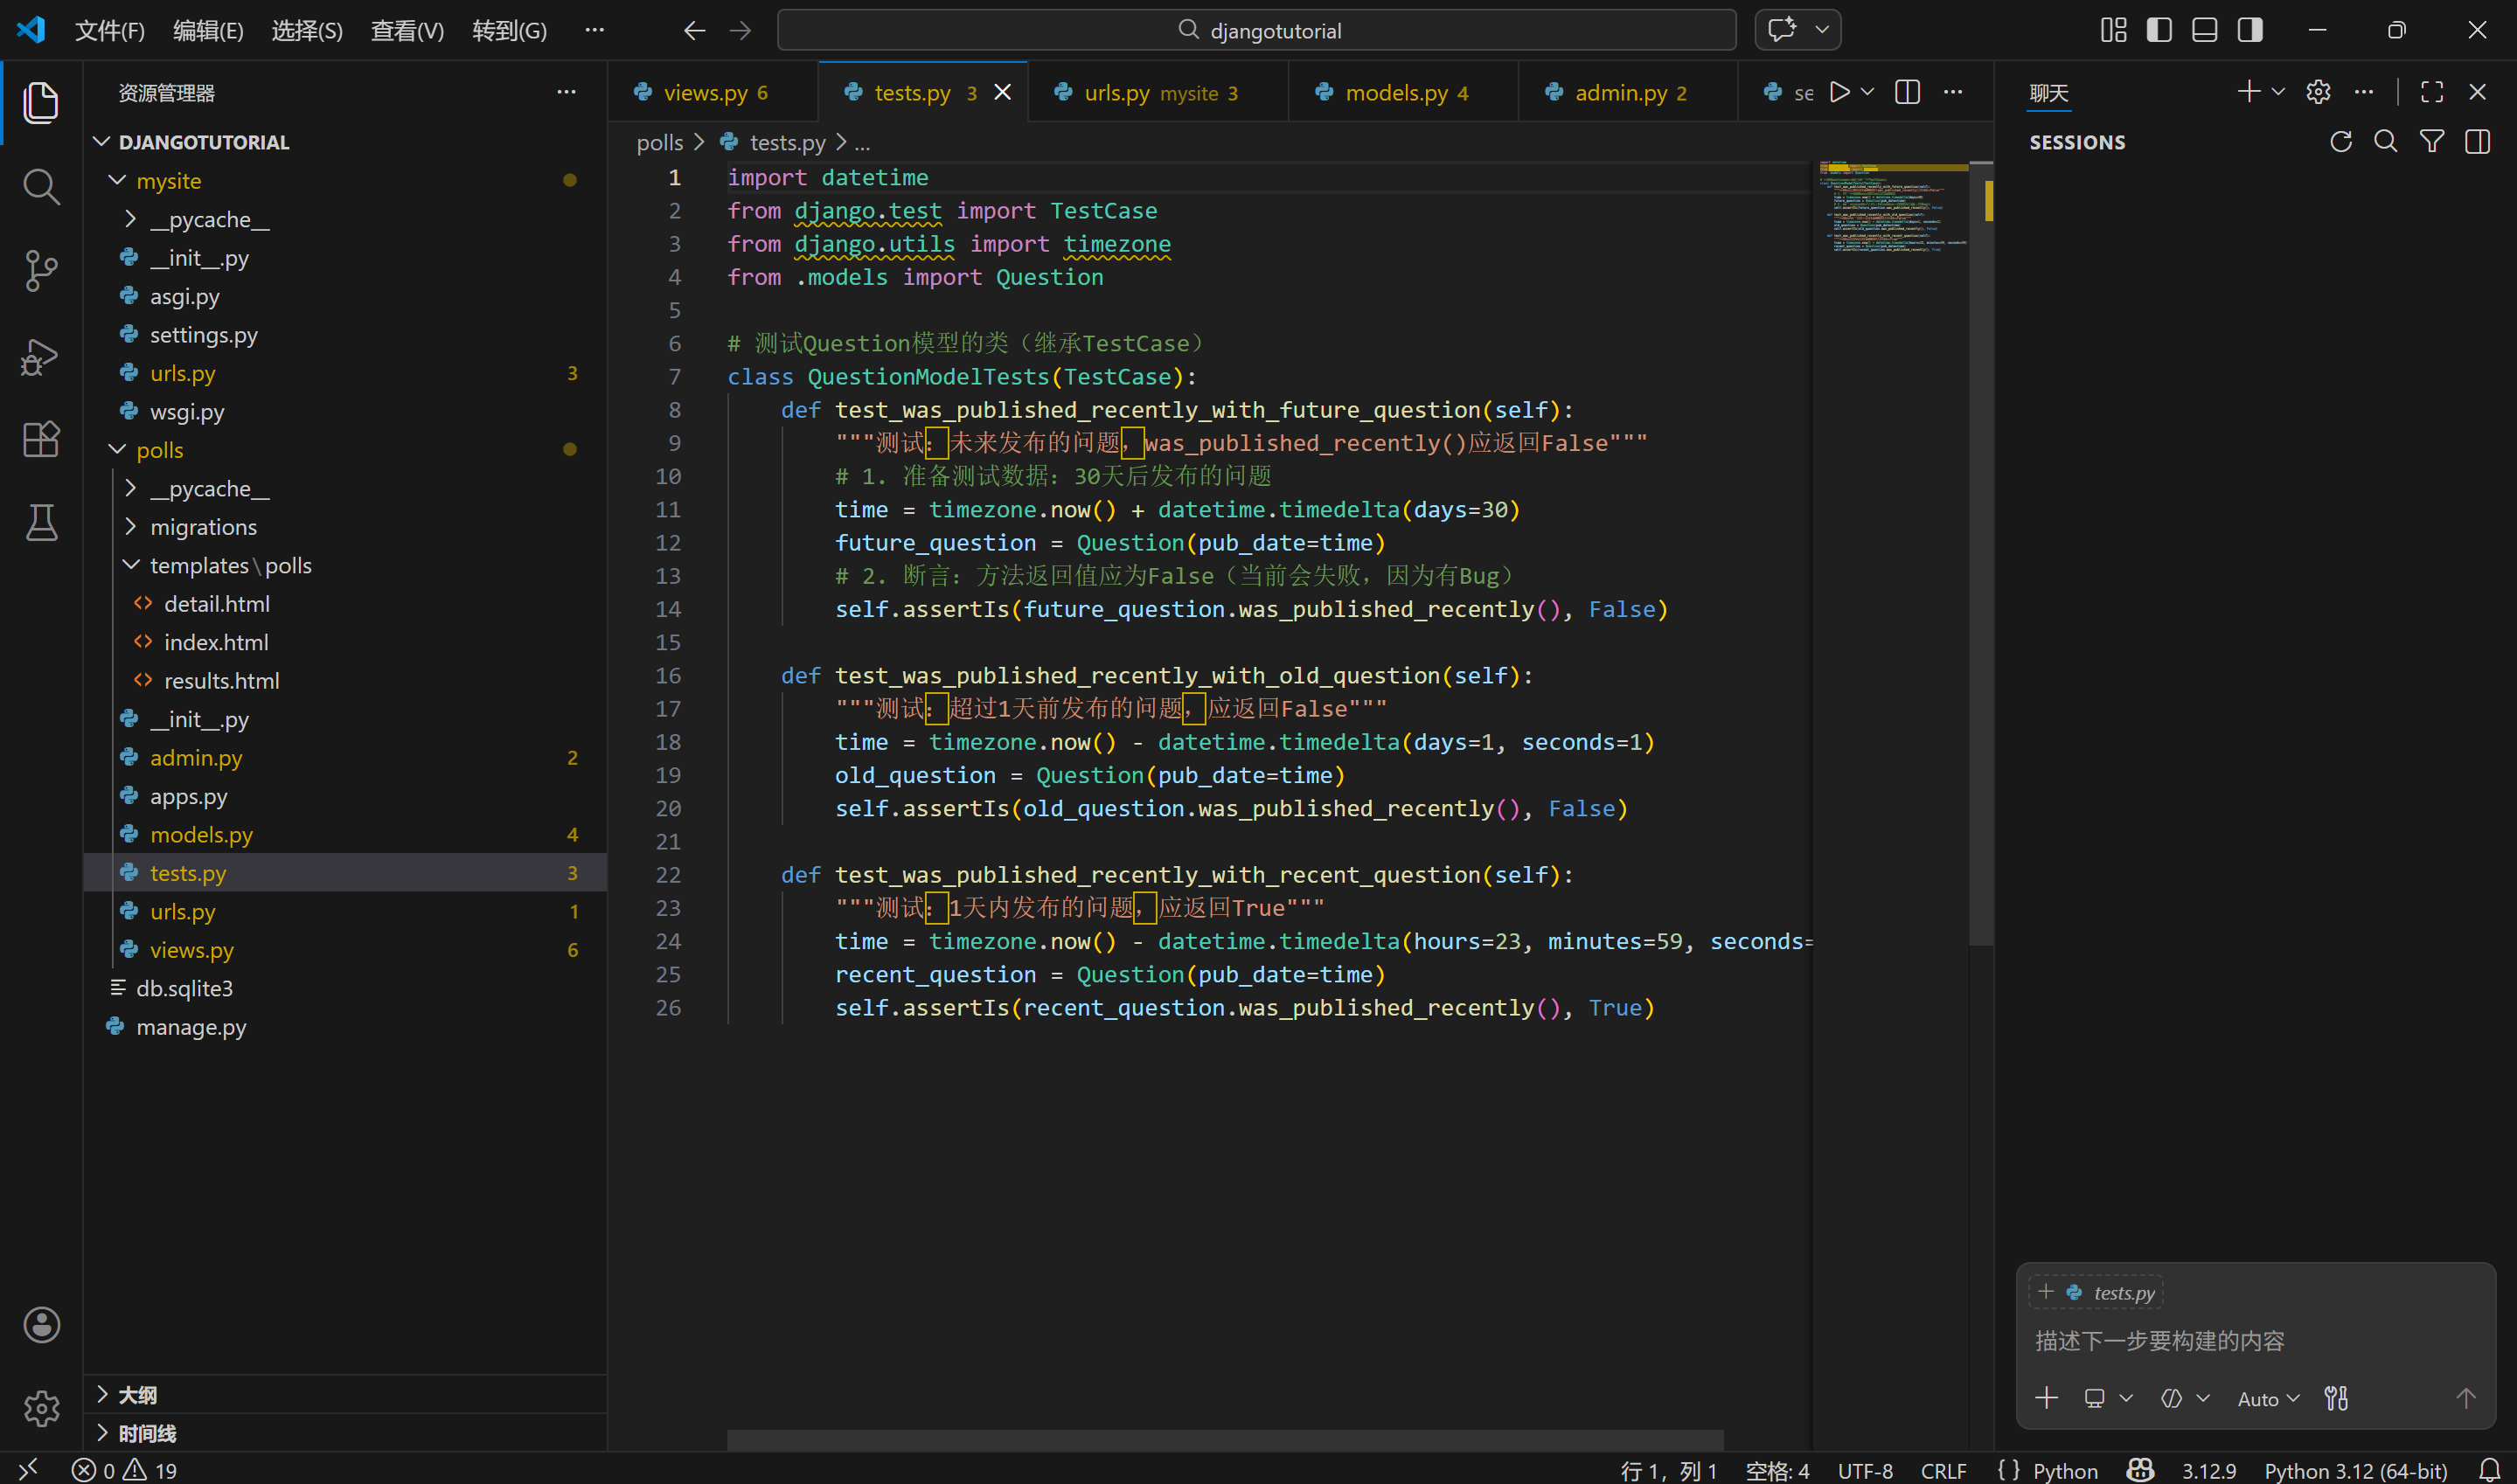This screenshot has width=2517, height=1484.
Task: Click the CRLF line ending status button
Action: pos(1943,1470)
